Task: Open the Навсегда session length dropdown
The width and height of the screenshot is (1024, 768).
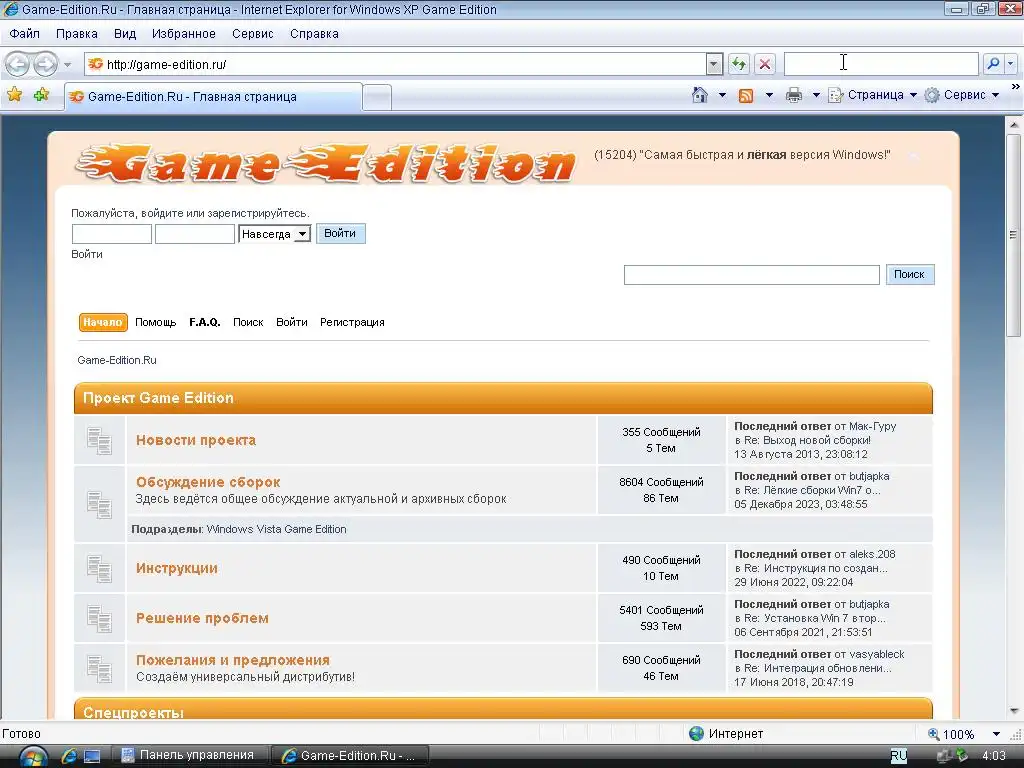Action: click(274, 234)
